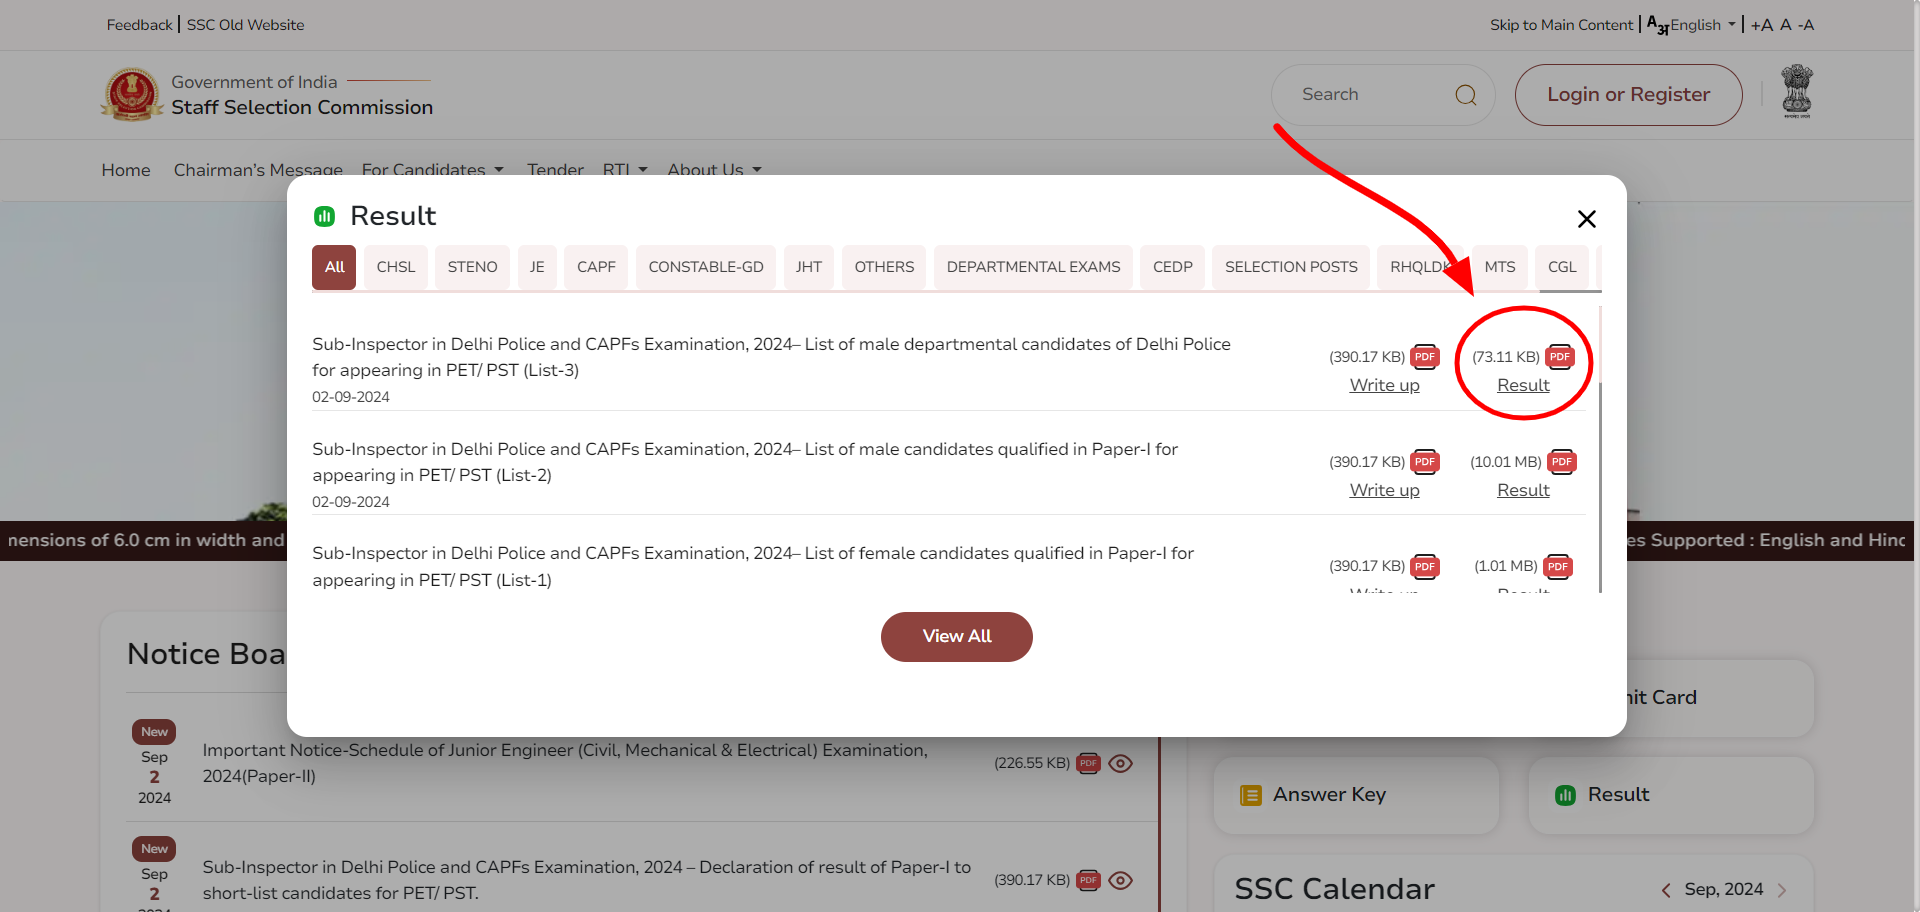The image size is (1920, 912).
Task: Expand the About Us menu
Action: pyautogui.click(x=714, y=170)
